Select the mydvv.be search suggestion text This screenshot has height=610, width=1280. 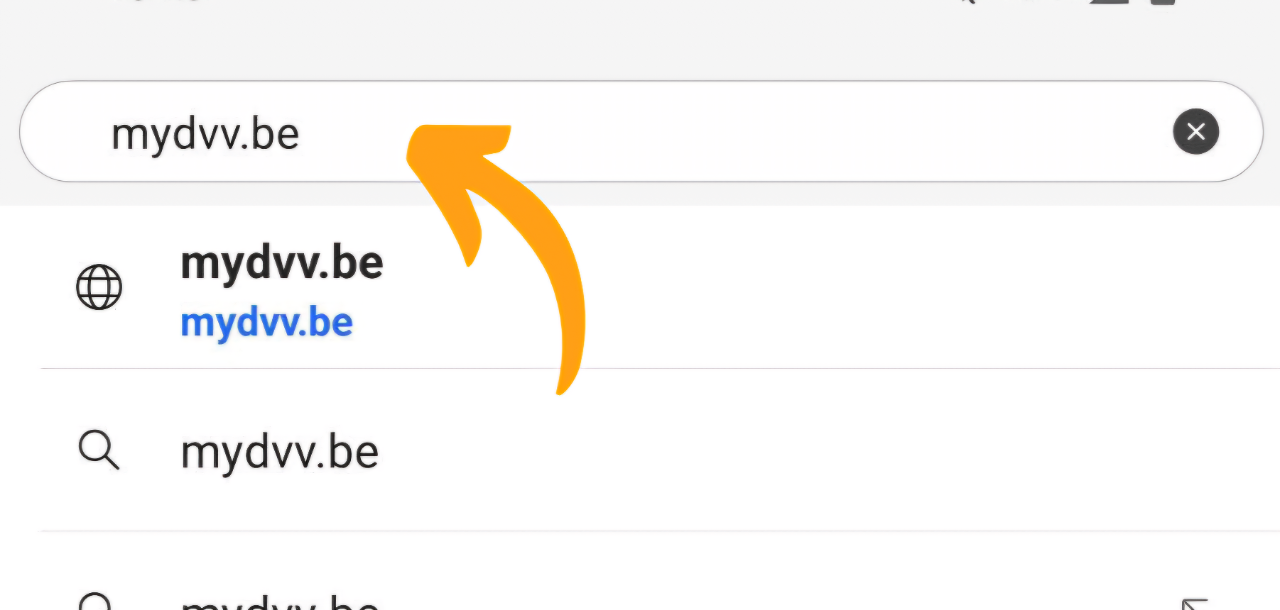pyautogui.click(x=279, y=452)
